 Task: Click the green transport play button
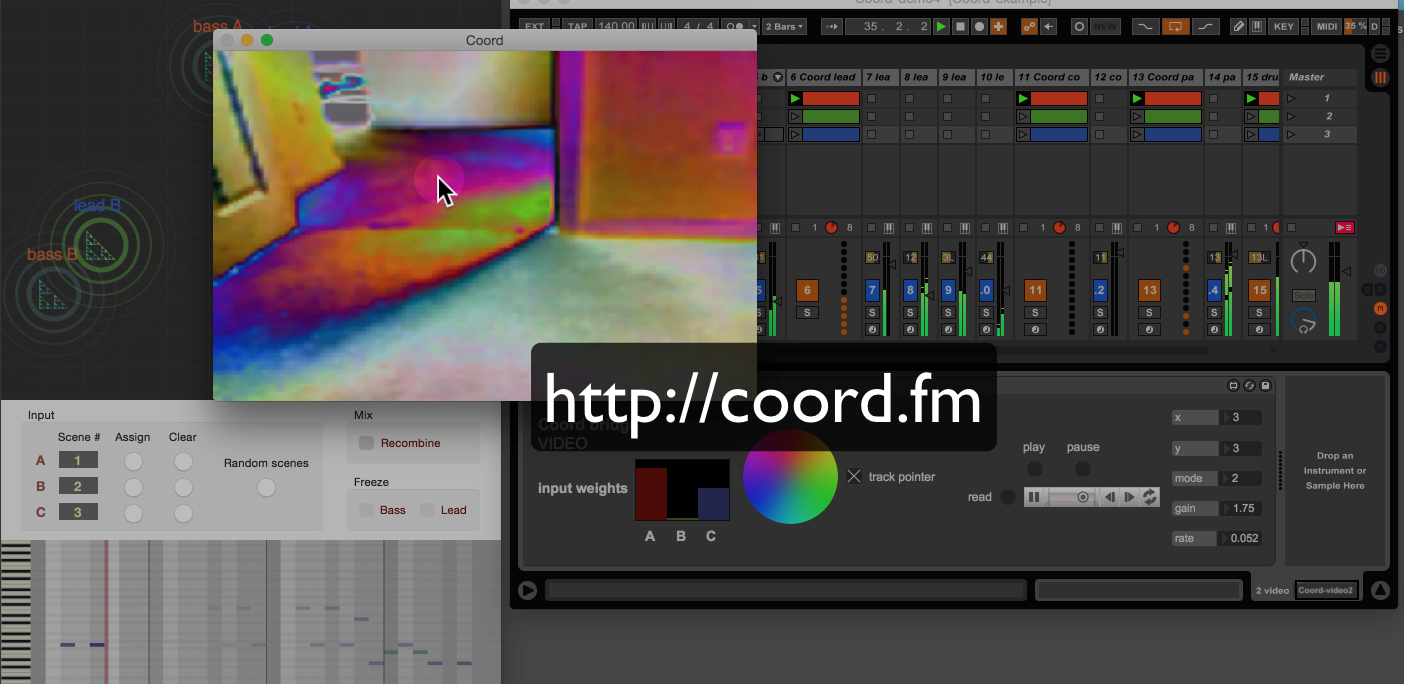tap(941, 26)
